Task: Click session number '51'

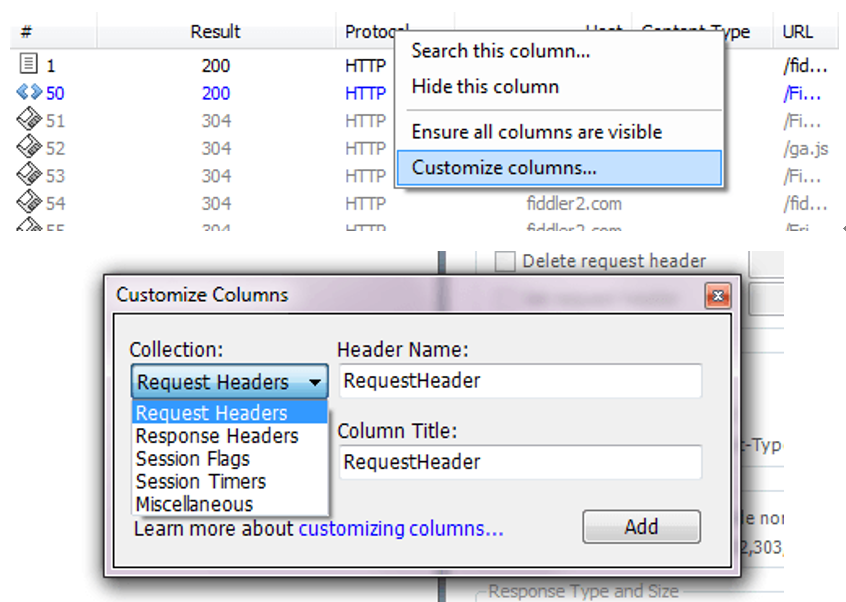Action: (55, 121)
